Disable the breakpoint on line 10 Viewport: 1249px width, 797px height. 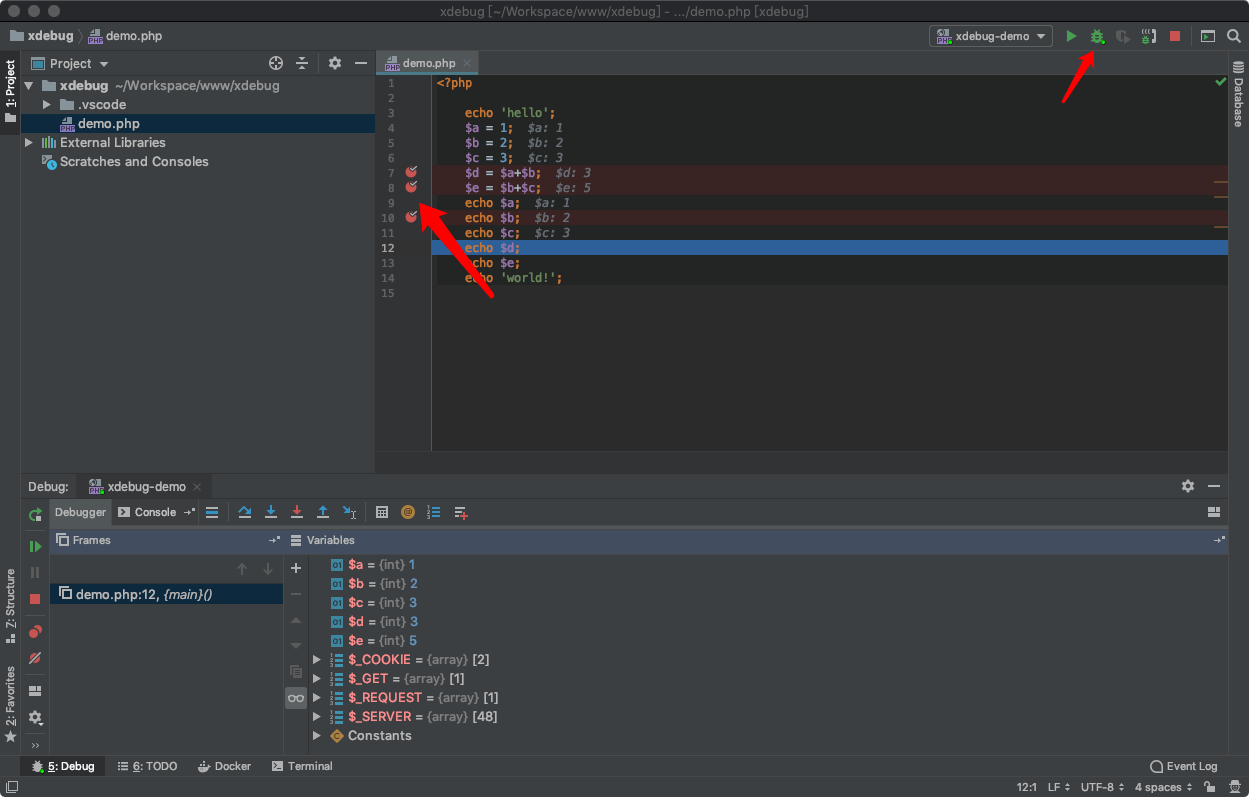(411, 217)
